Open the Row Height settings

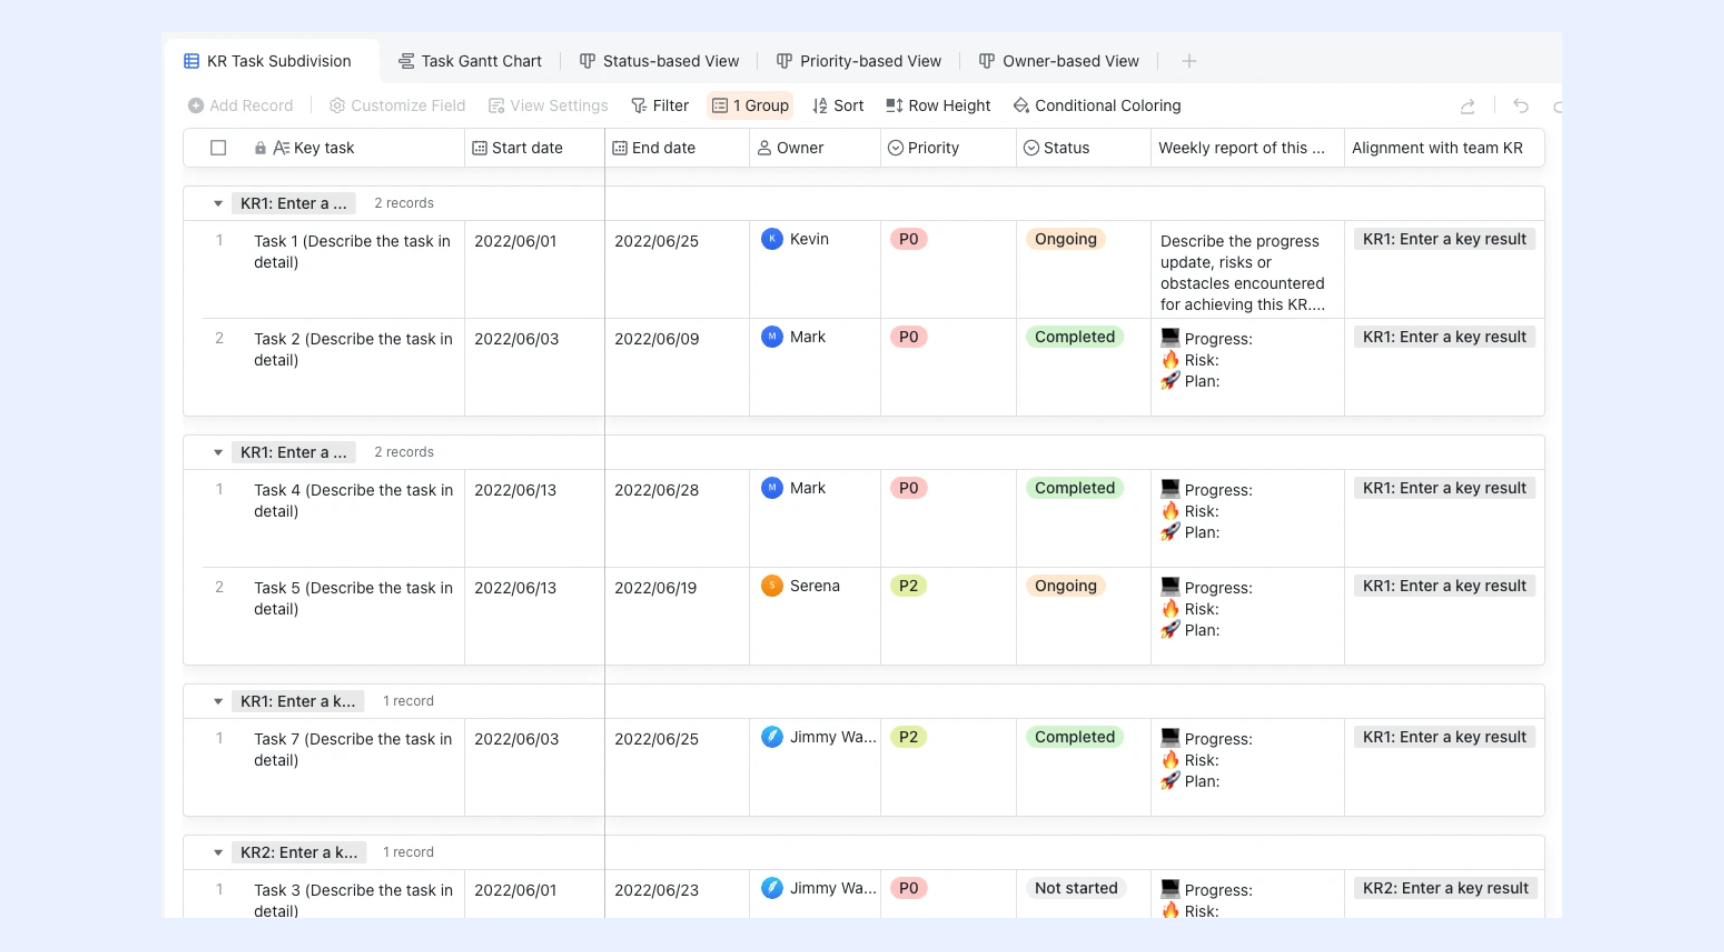[x=938, y=106]
